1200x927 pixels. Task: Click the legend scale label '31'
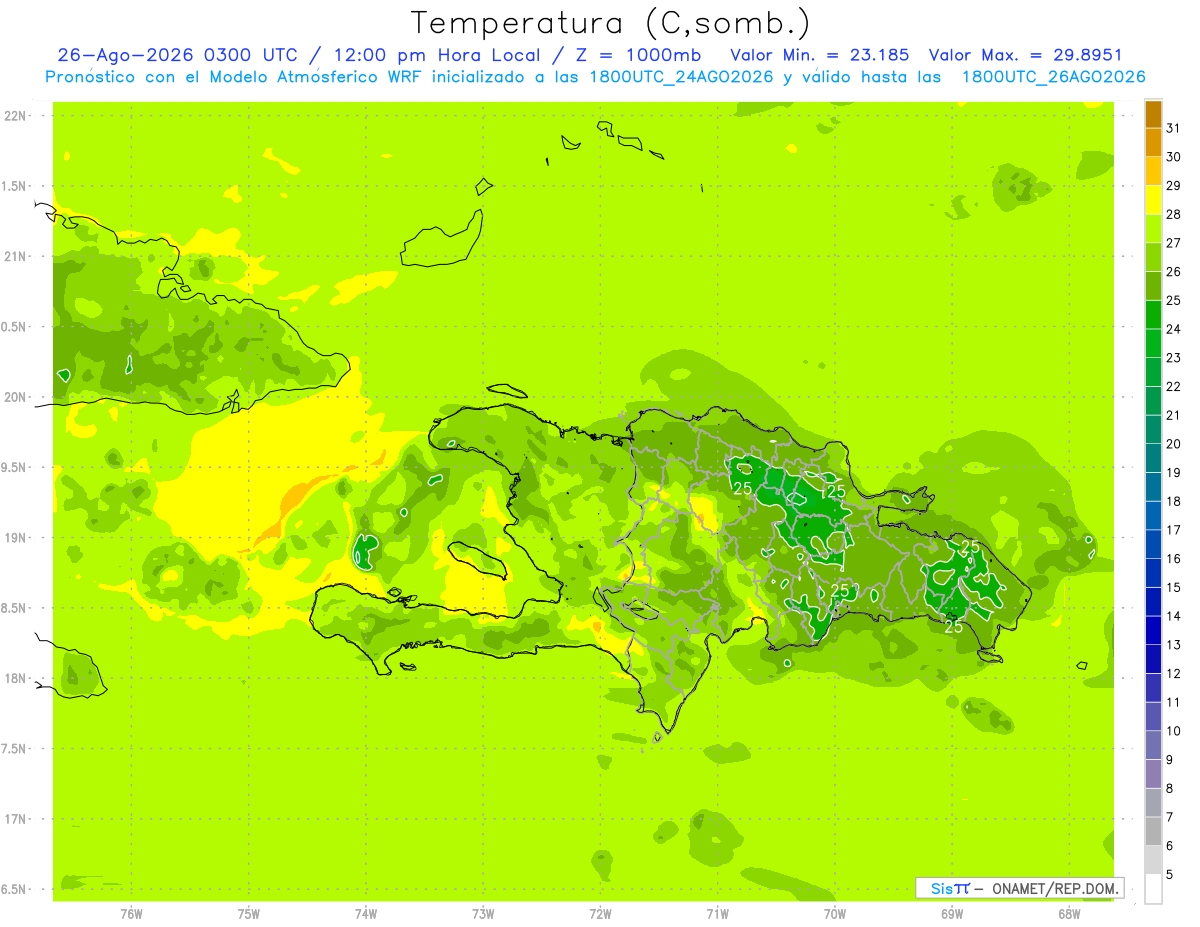click(x=1173, y=128)
